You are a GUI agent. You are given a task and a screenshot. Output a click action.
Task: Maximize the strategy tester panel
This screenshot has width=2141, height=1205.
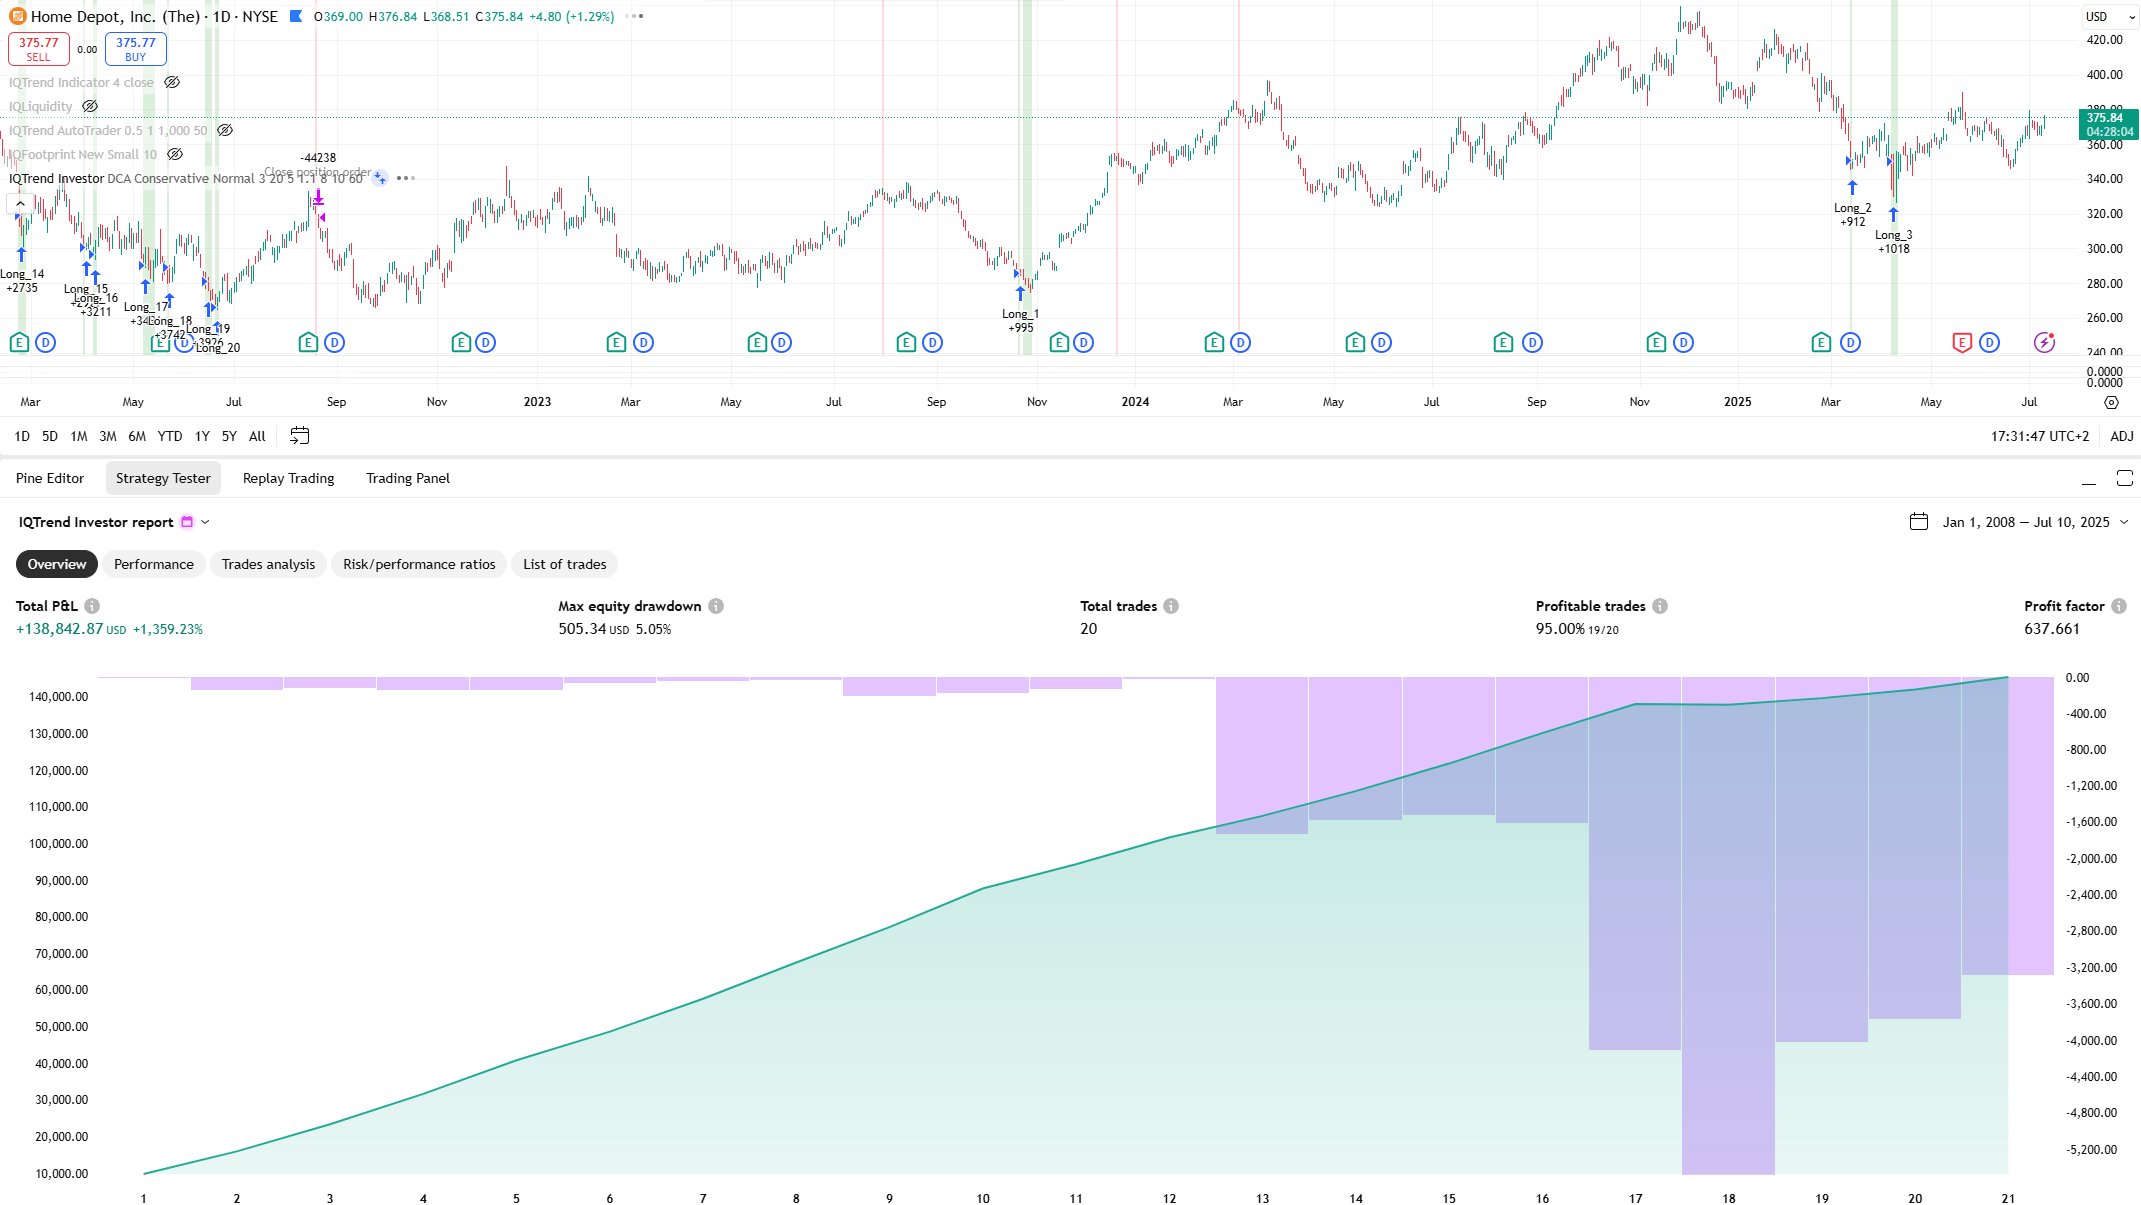tap(2125, 478)
